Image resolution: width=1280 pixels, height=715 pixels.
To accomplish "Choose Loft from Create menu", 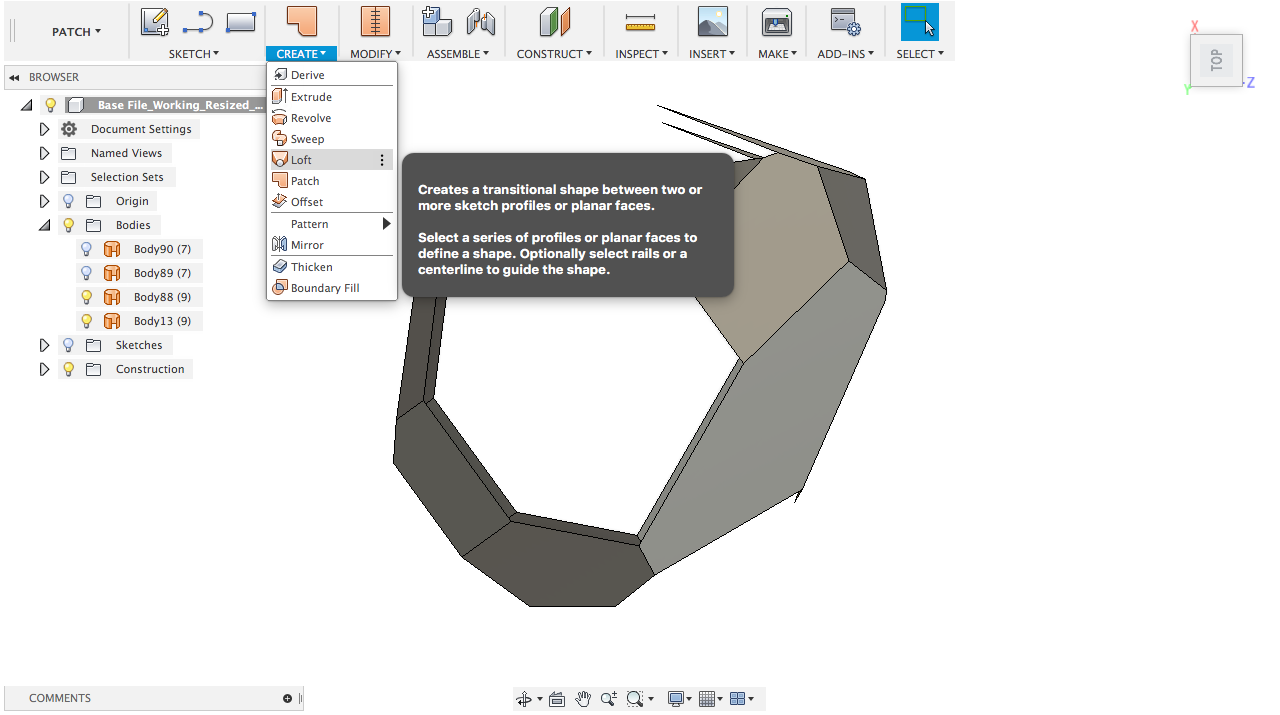I will 332,160.
